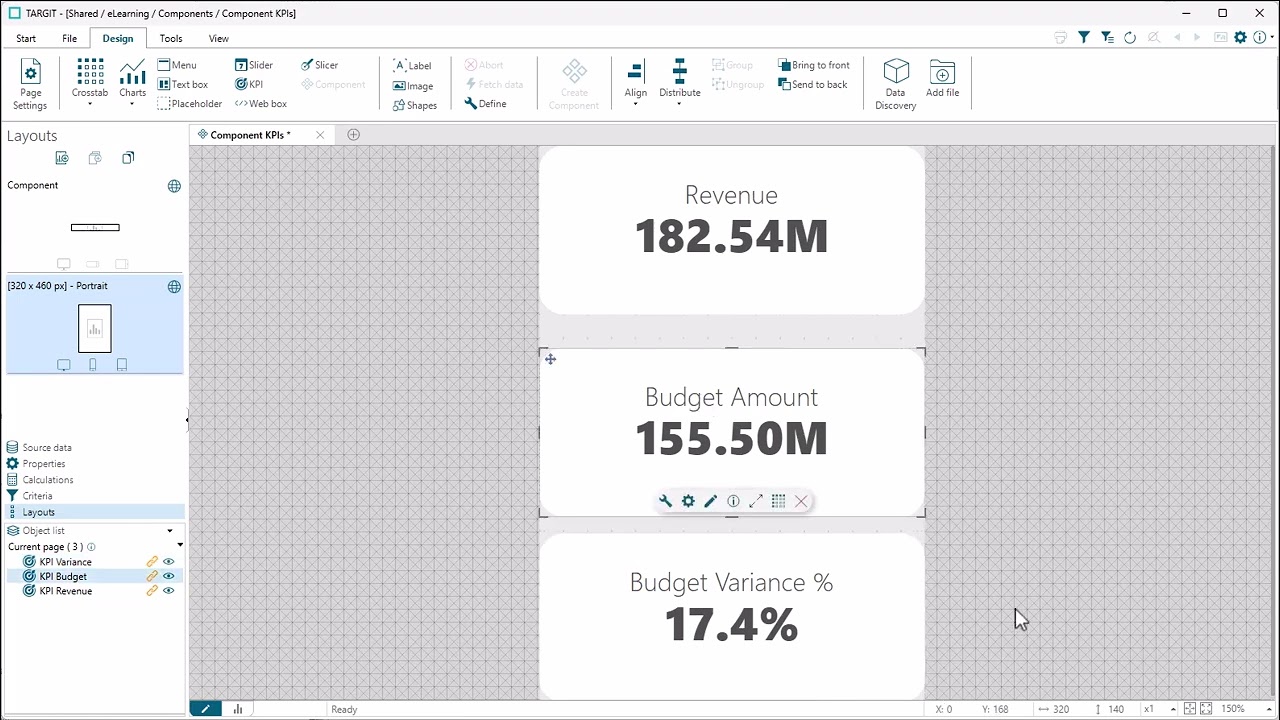Insert an Image element
The image size is (1280, 720).
tap(413, 86)
